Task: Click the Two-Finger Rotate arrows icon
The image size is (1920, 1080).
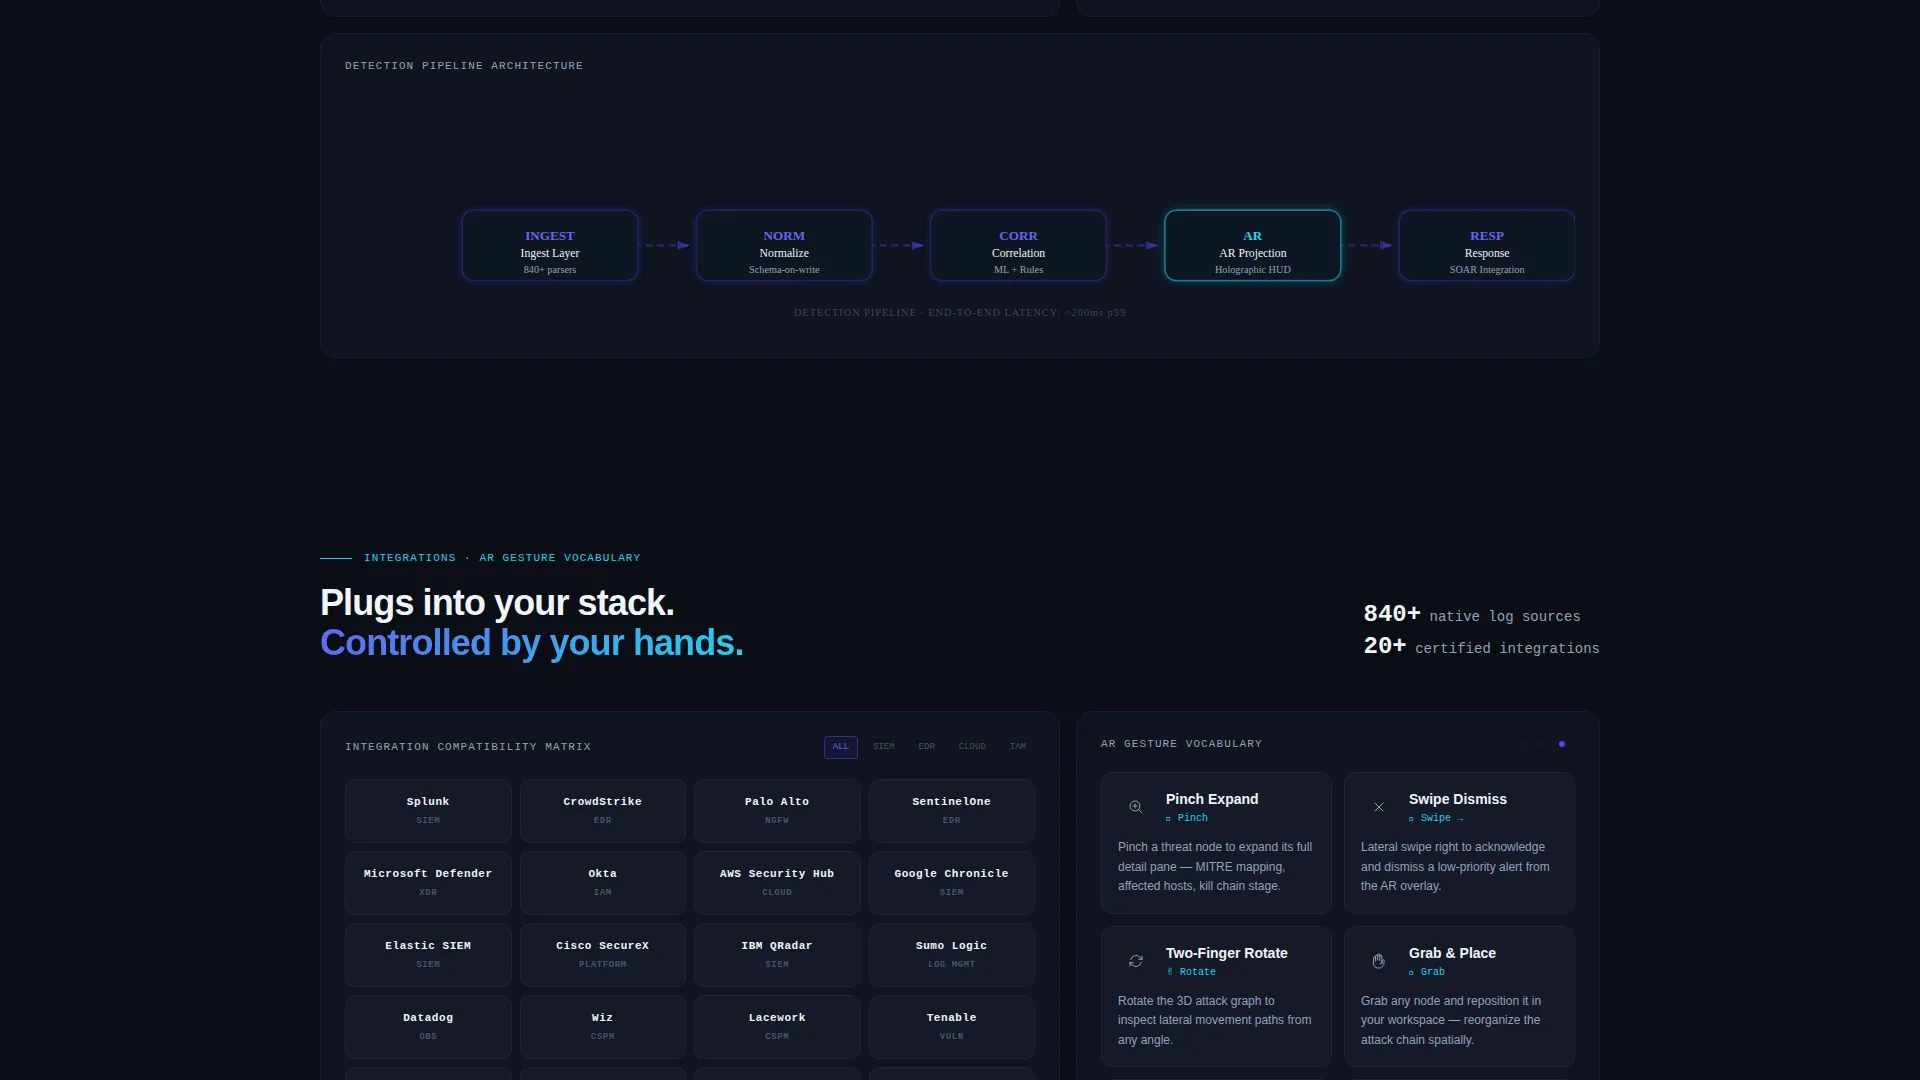Action: coord(1136,961)
